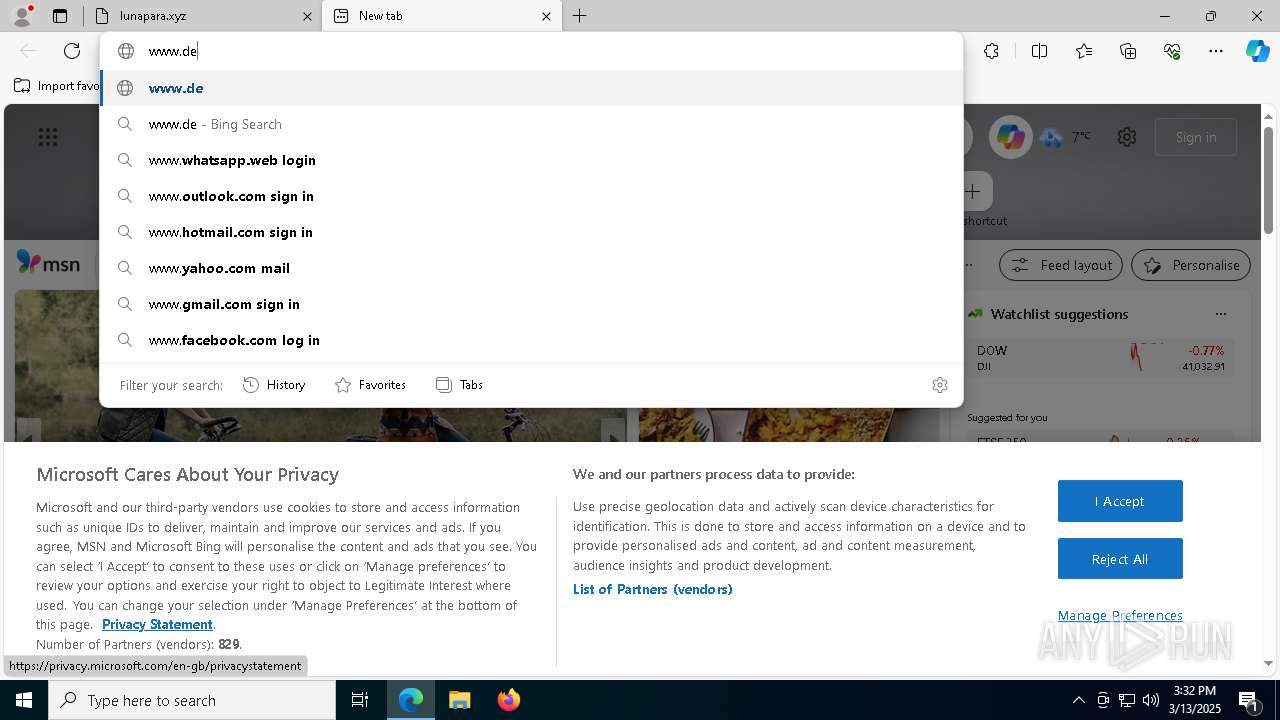The height and width of the screenshot is (720, 1280).
Task: Open the tab actions menu icon
Action: point(60,16)
